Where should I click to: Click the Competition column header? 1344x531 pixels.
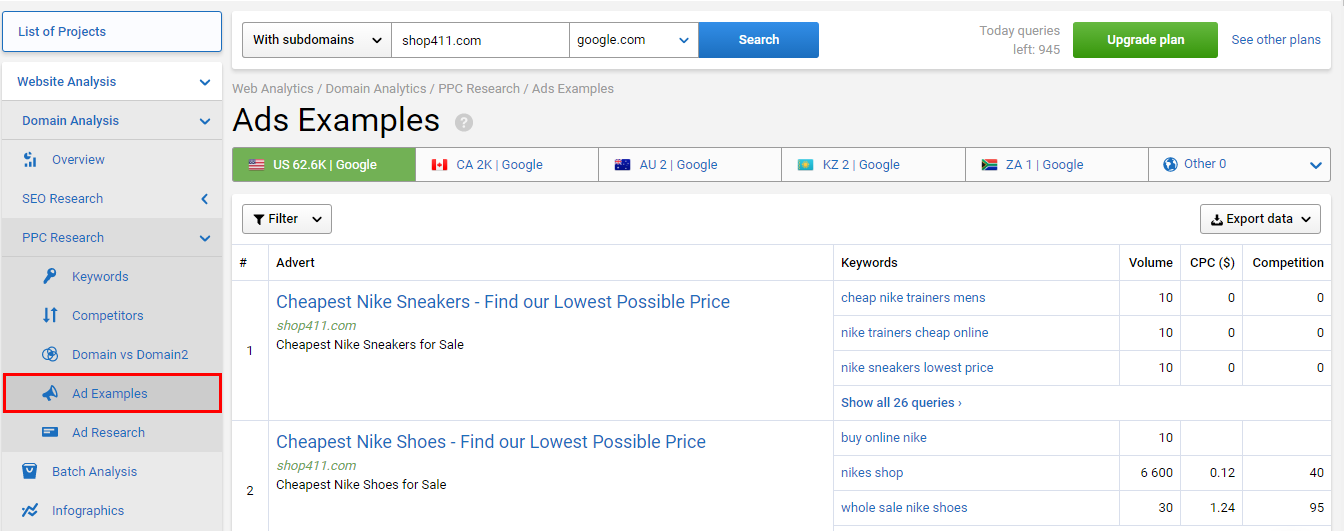click(1288, 263)
